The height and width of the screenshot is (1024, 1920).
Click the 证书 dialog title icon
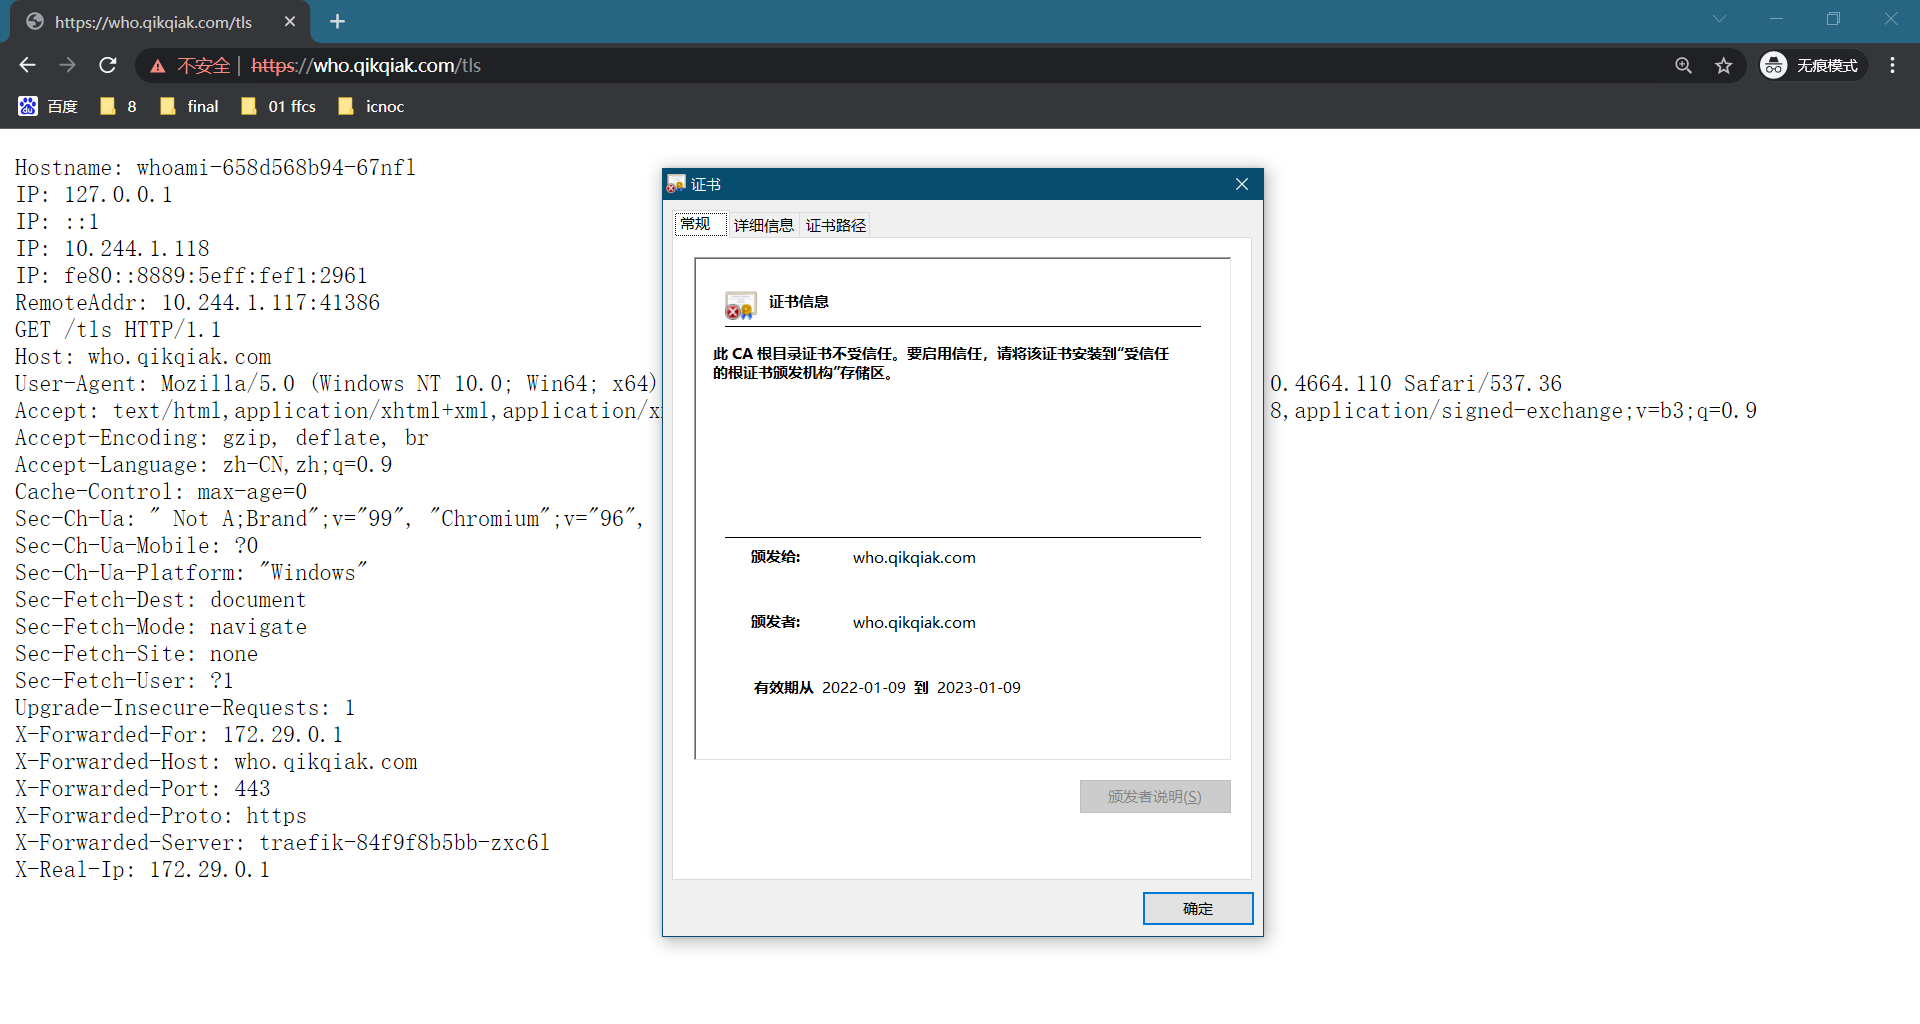[x=677, y=184]
